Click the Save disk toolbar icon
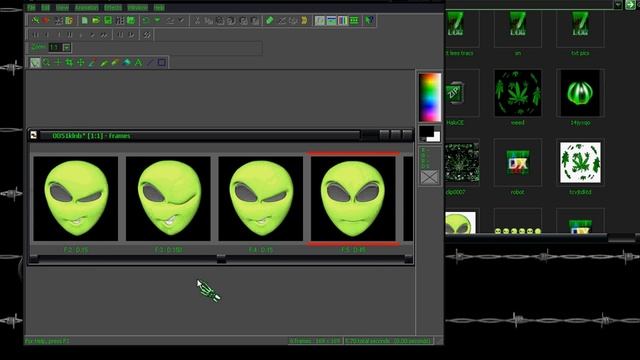640x360 pixels. pos(108,20)
